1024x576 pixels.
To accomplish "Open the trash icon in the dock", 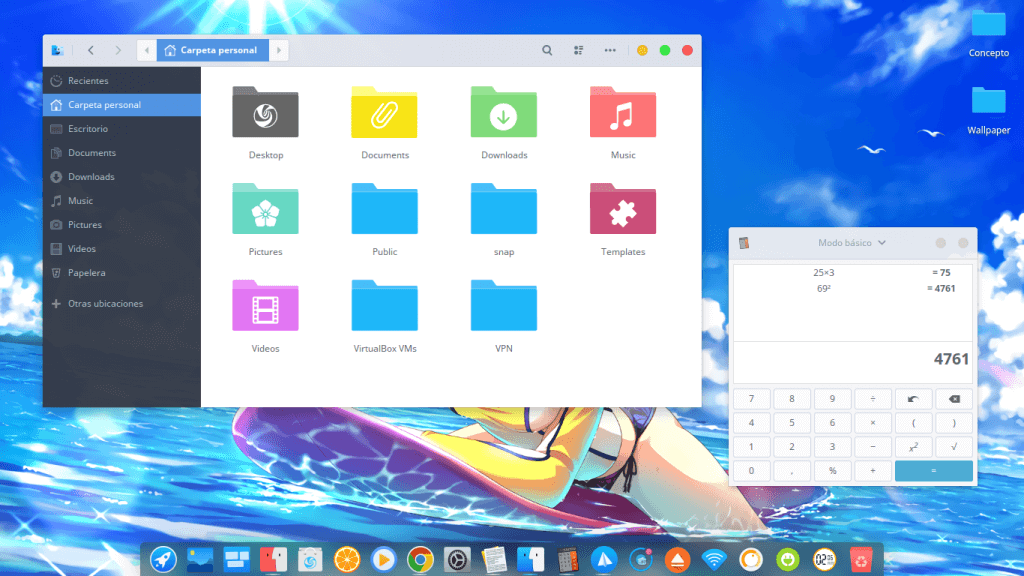I will [861, 560].
